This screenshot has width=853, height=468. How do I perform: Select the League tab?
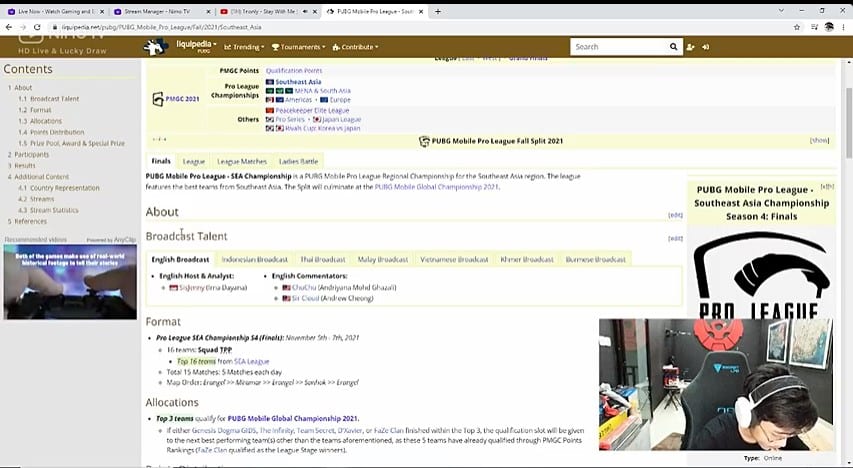click(x=194, y=162)
